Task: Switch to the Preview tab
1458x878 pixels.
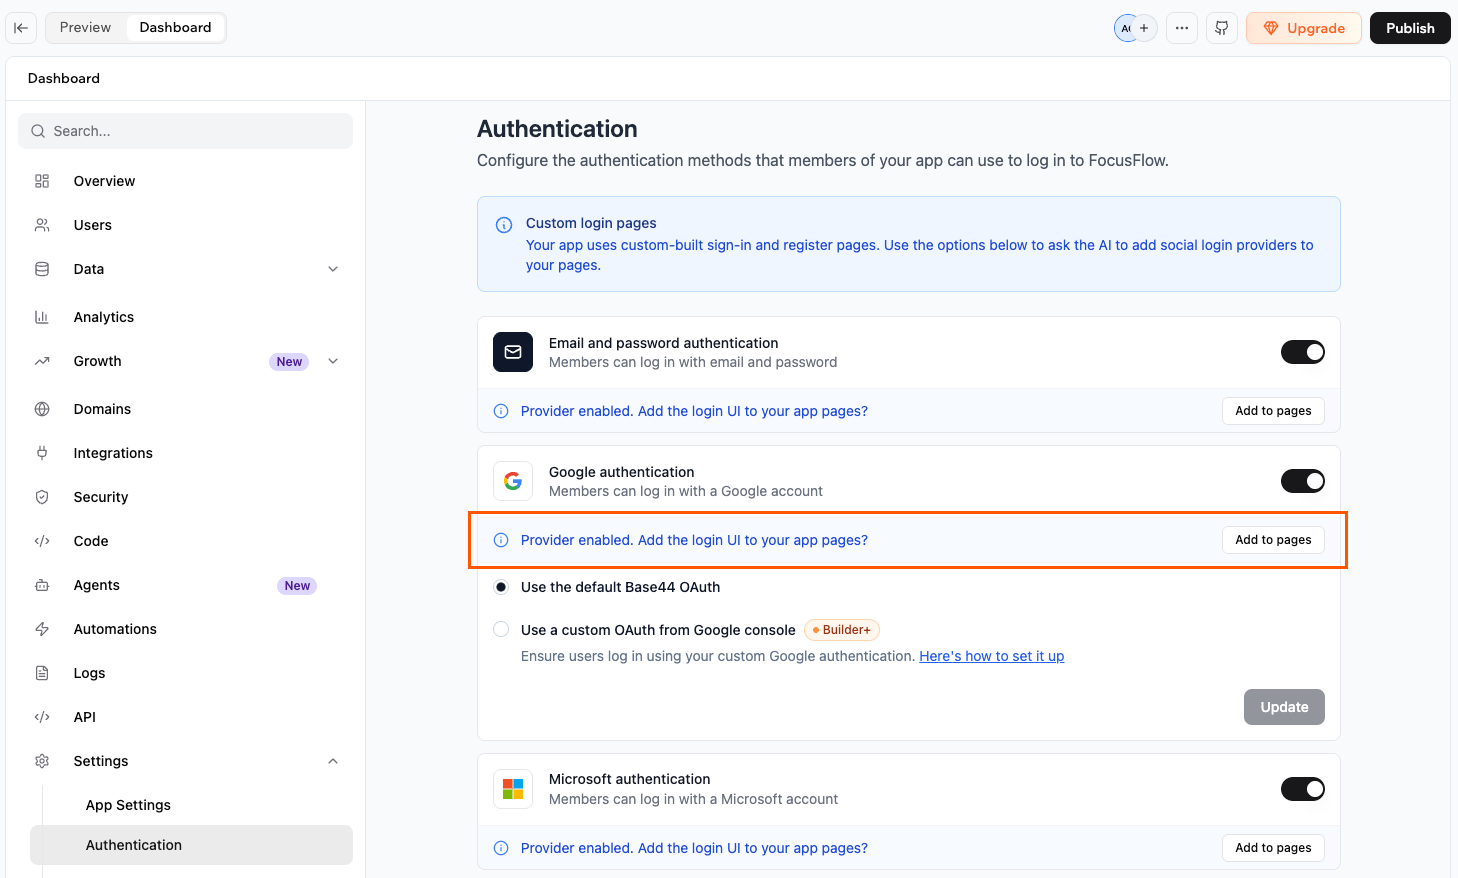Action: (x=85, y=28)
